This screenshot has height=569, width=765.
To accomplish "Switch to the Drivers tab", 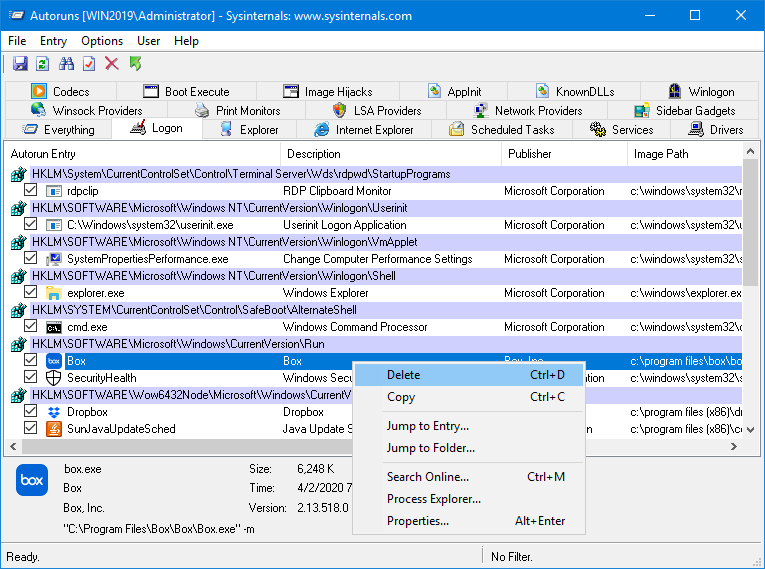I will 716,130.
